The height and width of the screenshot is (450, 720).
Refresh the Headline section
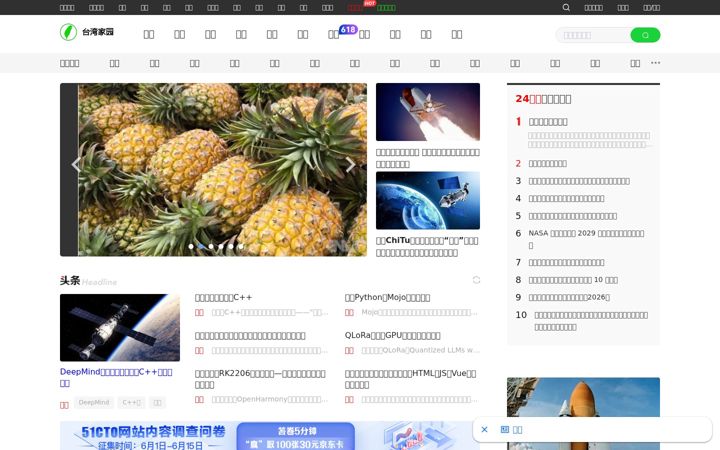coord(476,280)
